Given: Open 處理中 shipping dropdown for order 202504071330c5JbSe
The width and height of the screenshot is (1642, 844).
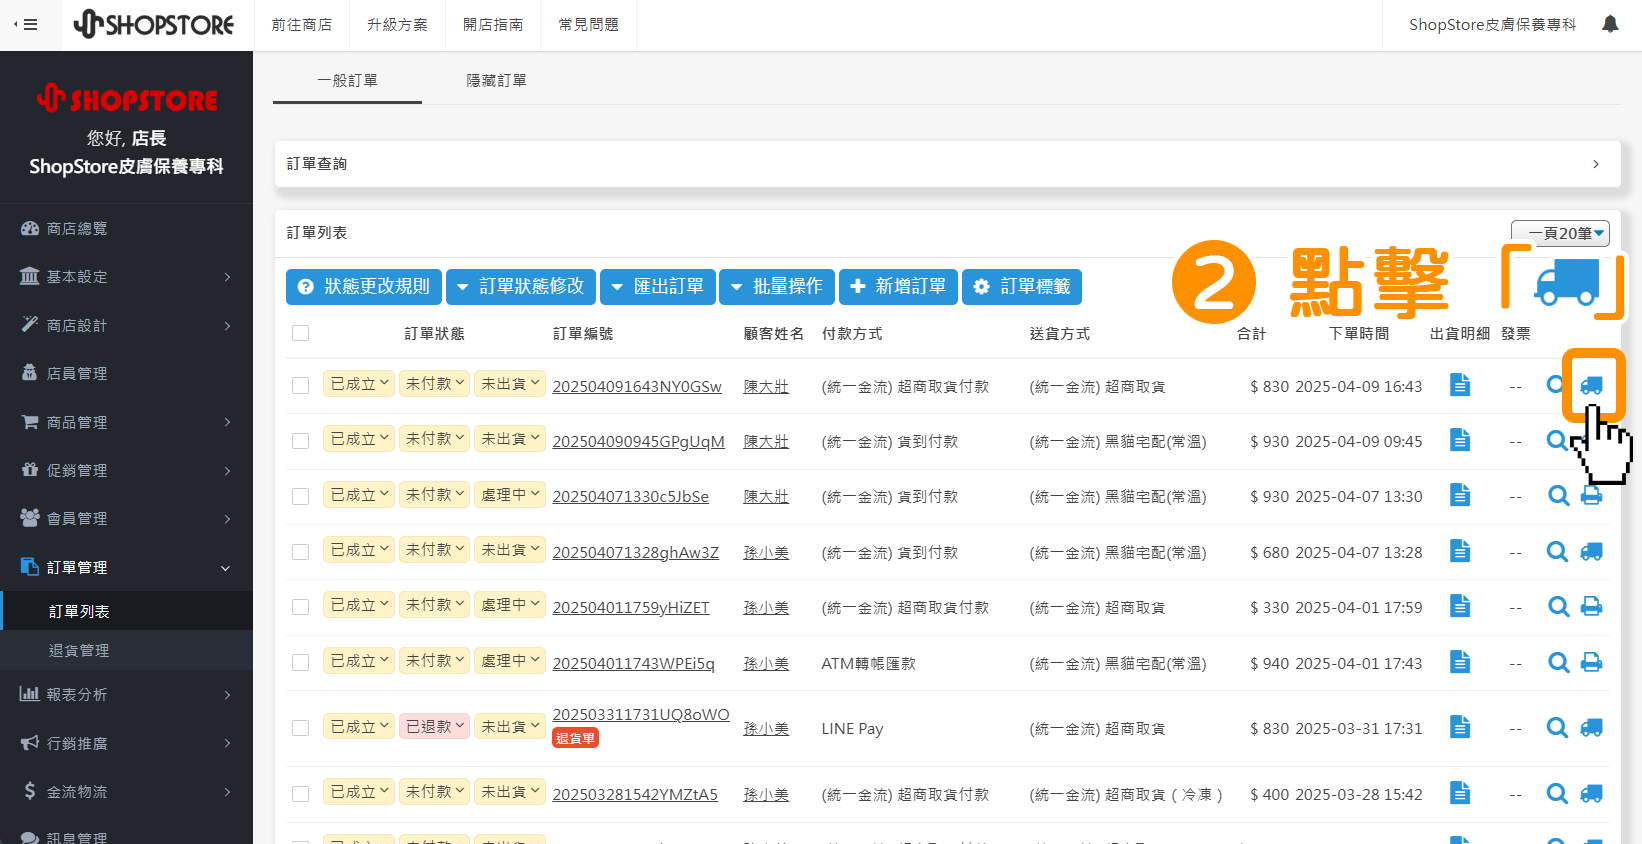Looking at the screenshot, I should click(510, 495).
